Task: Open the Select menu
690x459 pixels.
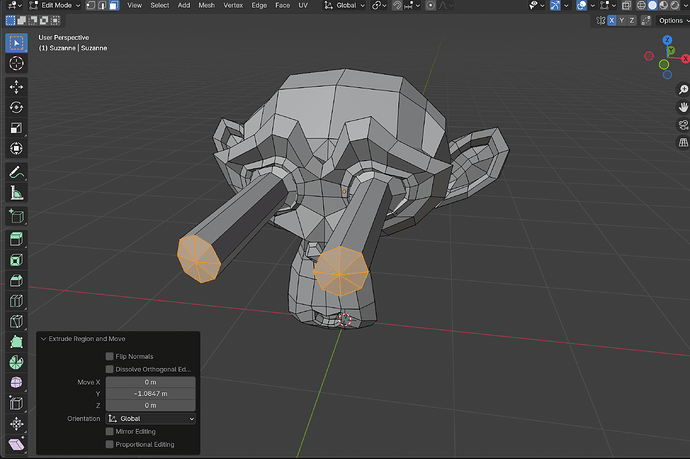Action: (160, 5)
